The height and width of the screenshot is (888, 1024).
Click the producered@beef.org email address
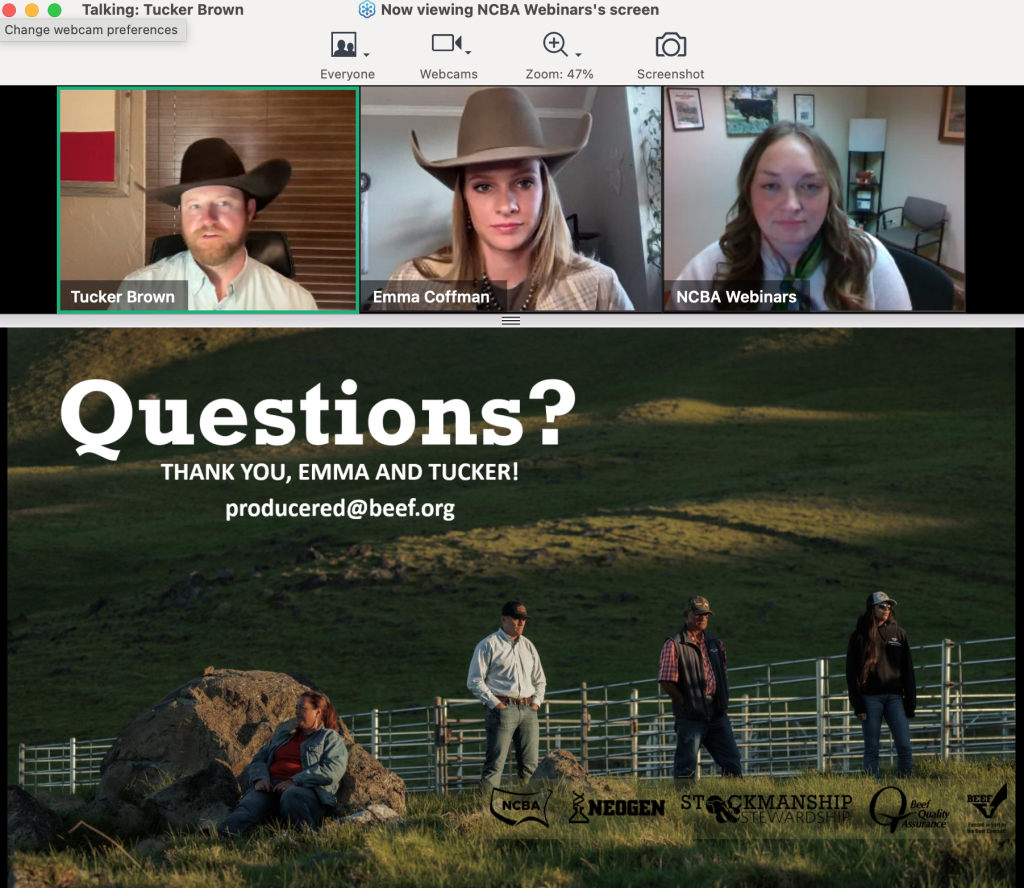point(340,508)
